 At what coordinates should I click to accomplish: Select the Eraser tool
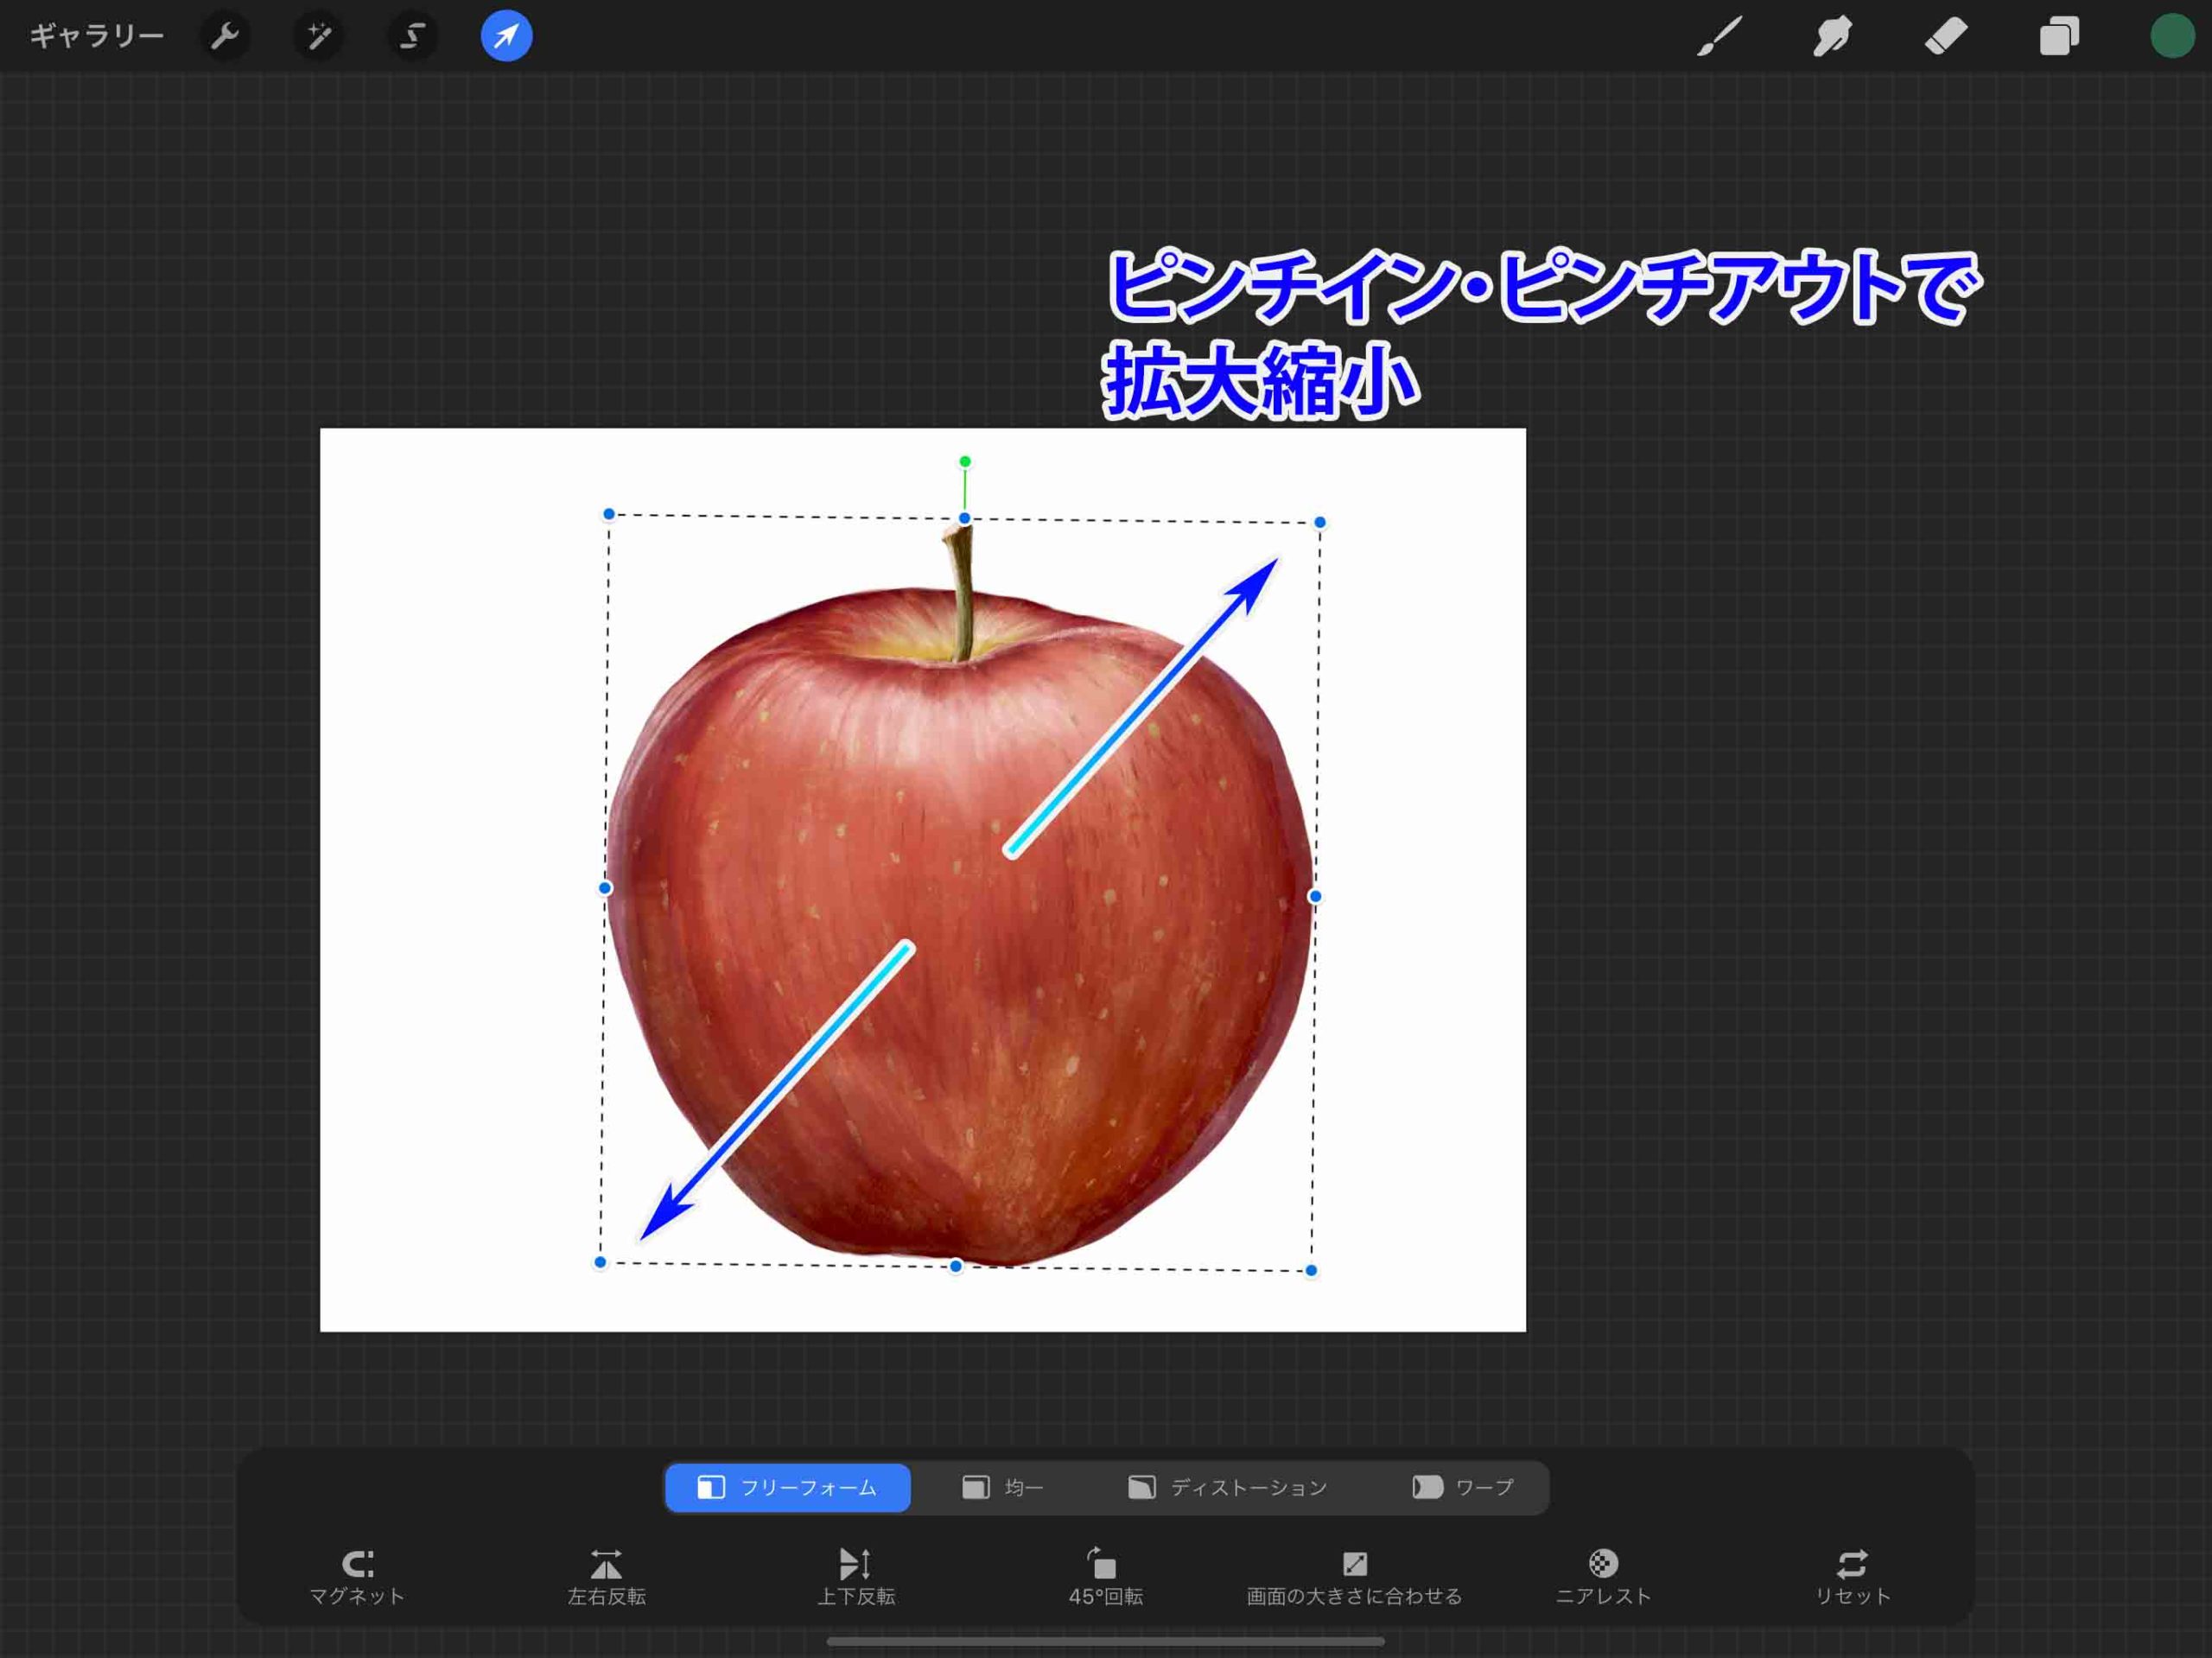click(1946, 36)
